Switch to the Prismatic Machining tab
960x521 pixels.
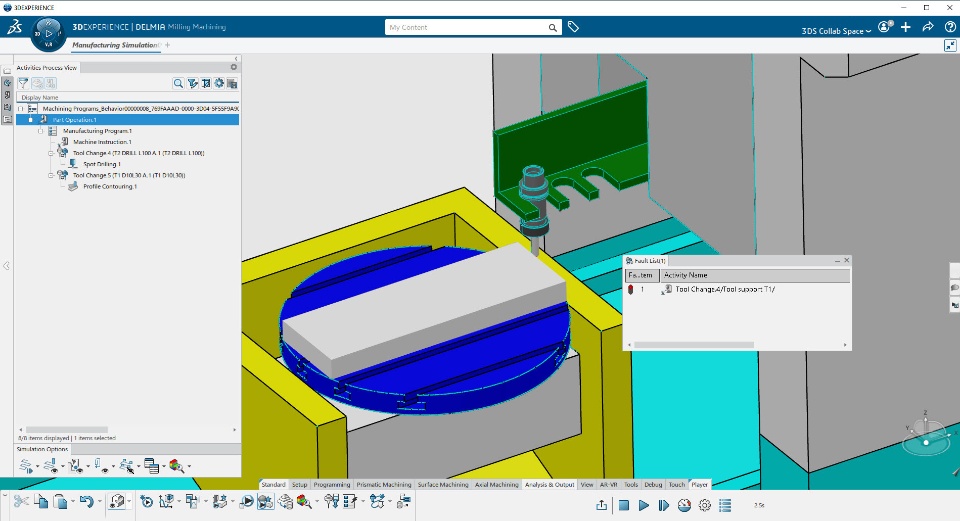pos(384,484)
